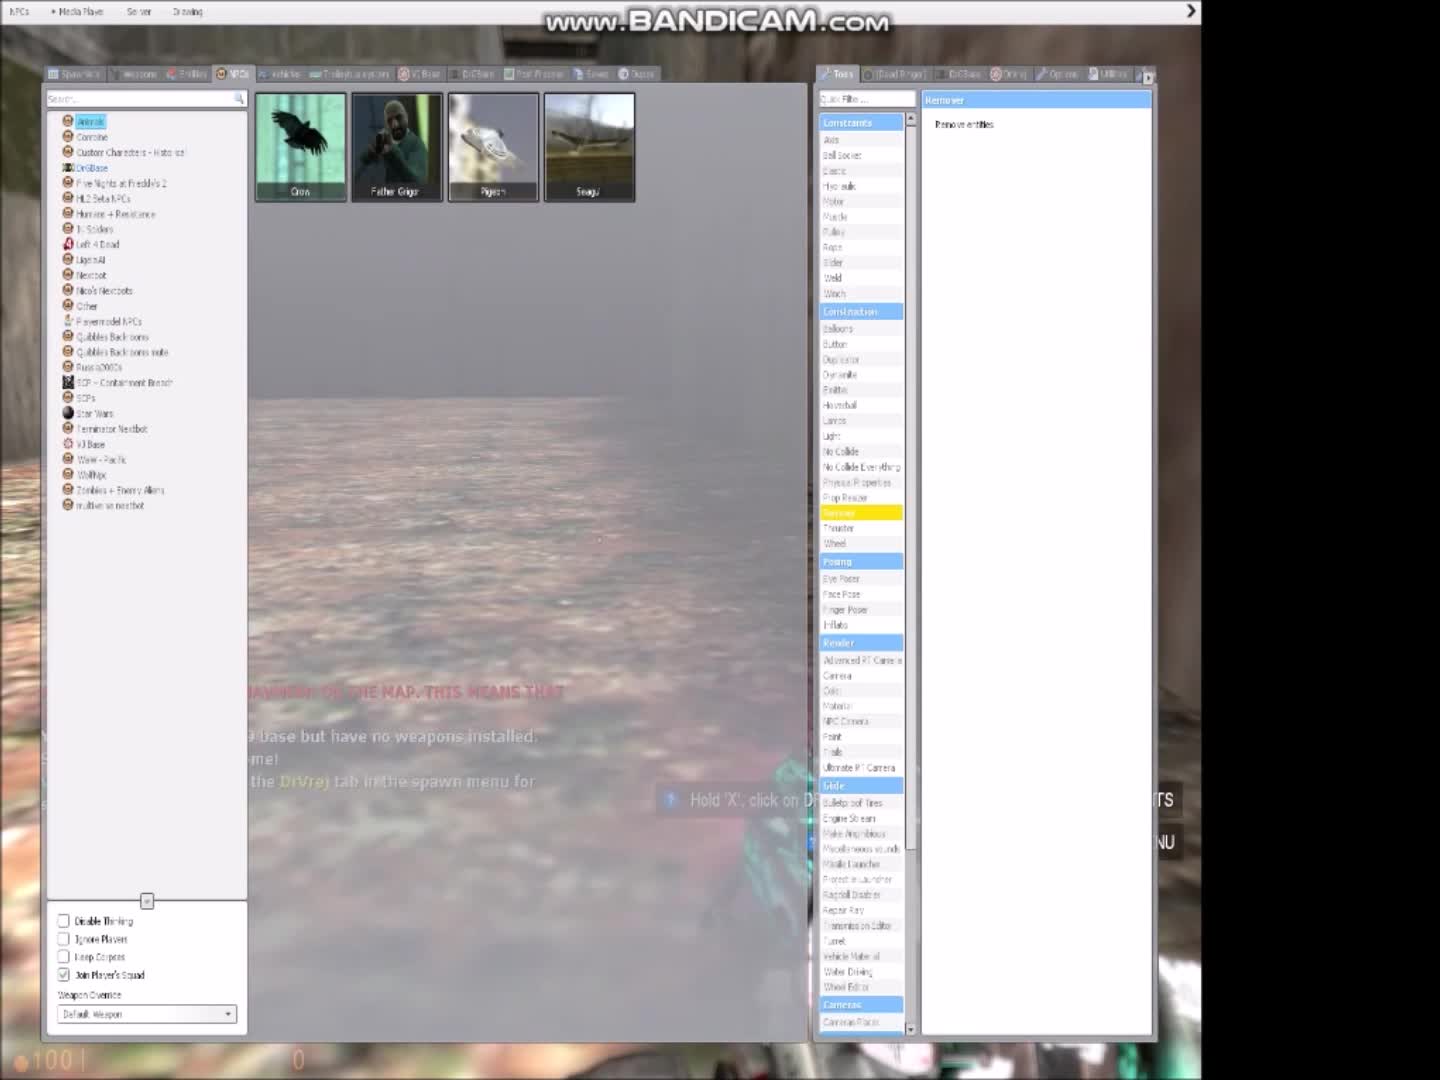
Task: Select the Weld tool
Action: tap(861, 278)
